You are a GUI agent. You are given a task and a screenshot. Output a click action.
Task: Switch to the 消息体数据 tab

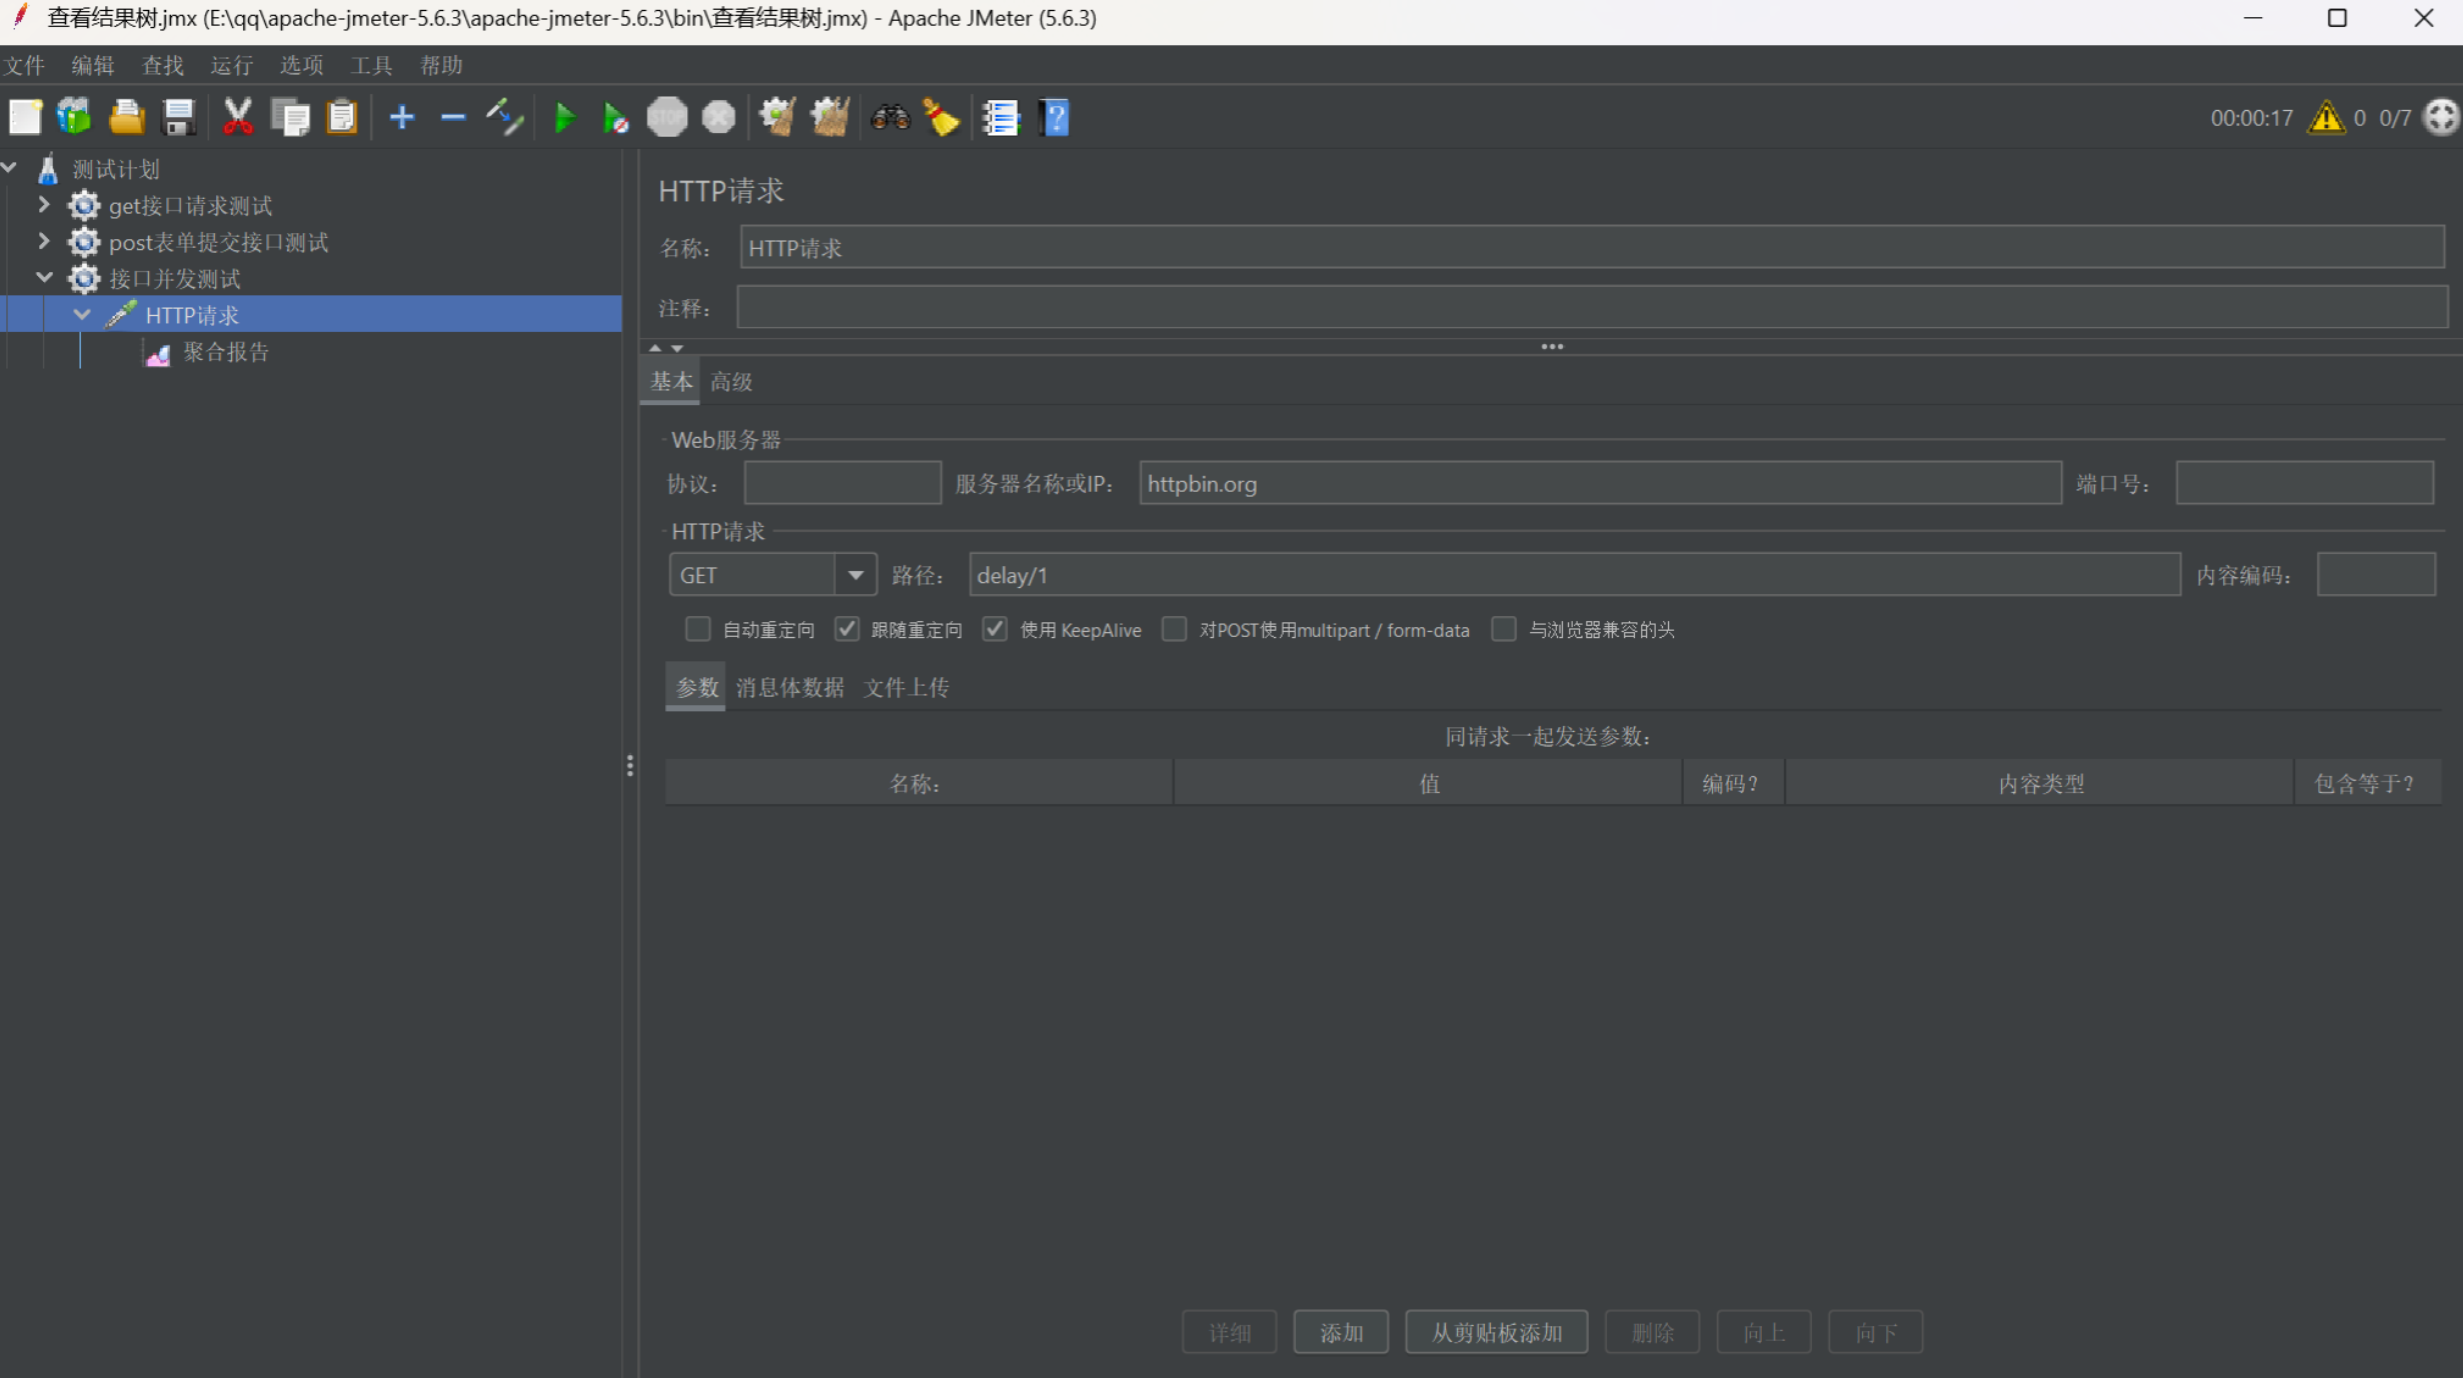[x=789, y=687]
